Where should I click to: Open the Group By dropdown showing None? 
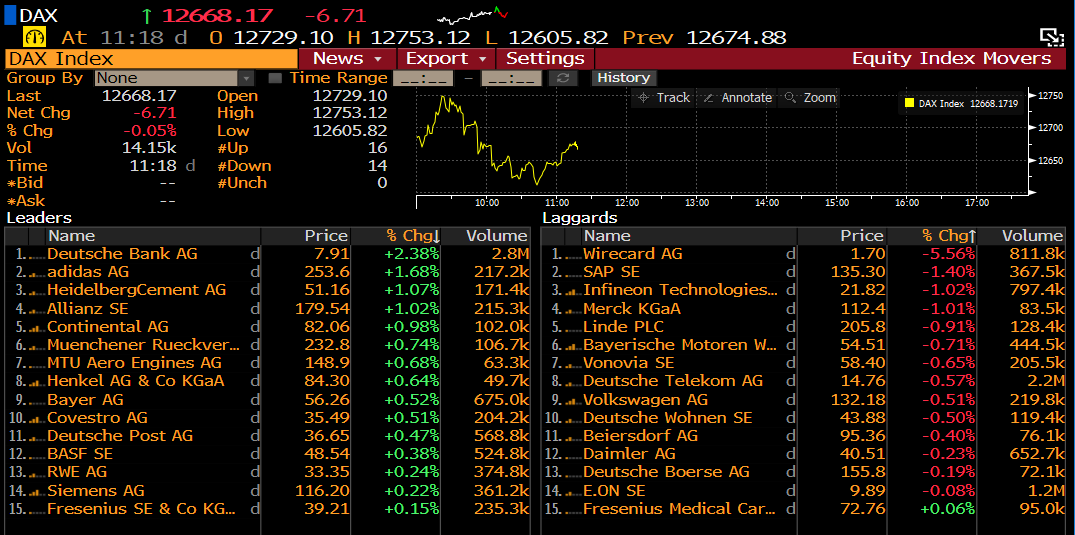click(x=174, y=78)
